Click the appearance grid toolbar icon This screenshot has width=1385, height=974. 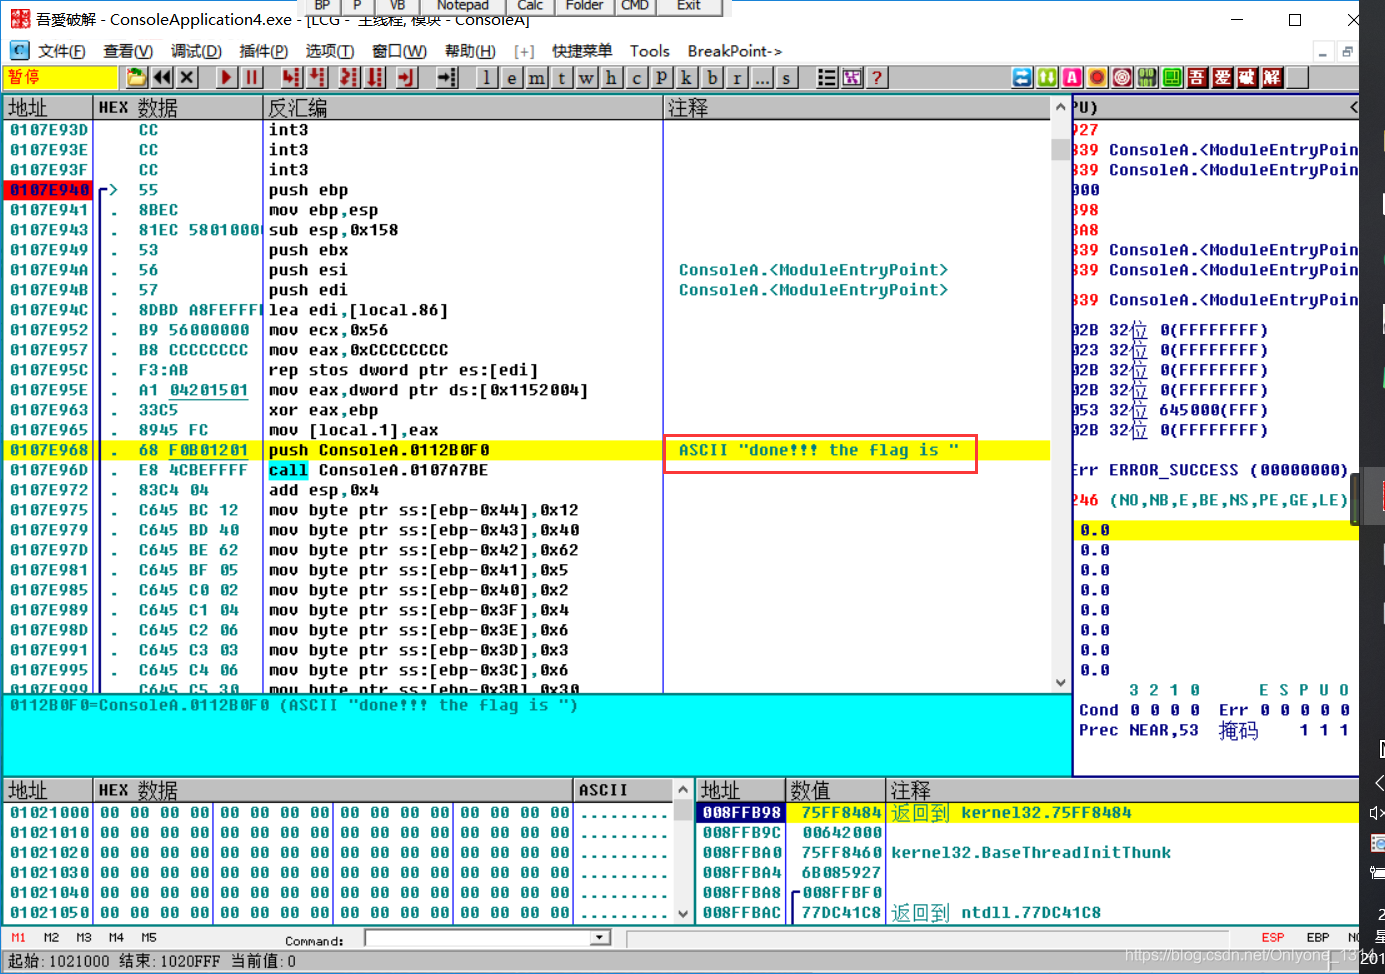pos(852,77)
